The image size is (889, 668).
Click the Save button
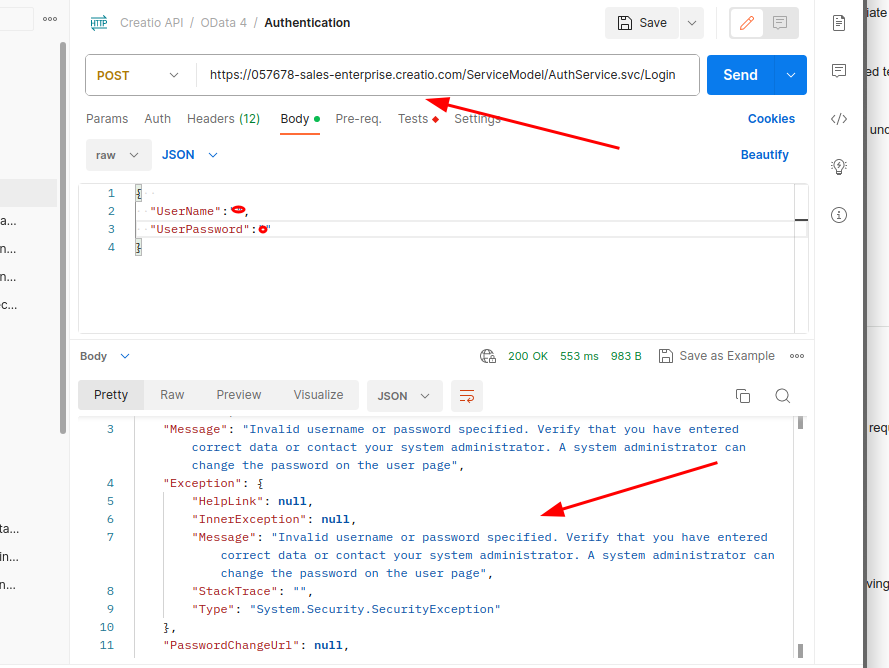point(642,23)
